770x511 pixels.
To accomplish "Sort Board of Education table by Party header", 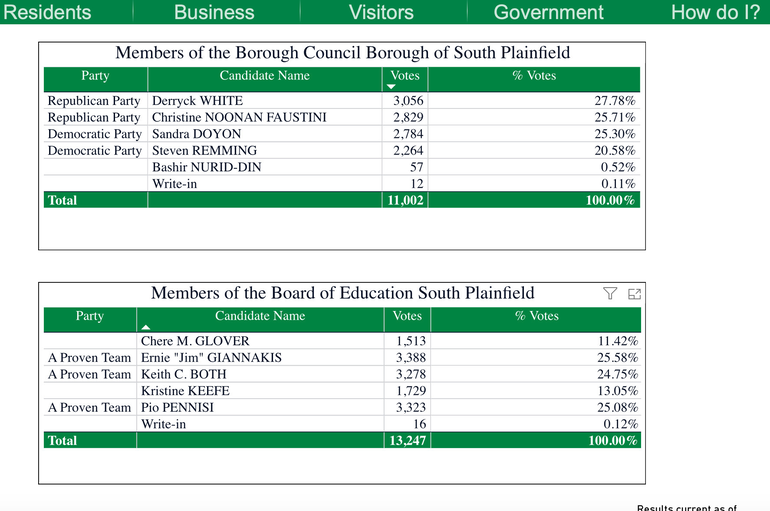I will click(89, 316).
